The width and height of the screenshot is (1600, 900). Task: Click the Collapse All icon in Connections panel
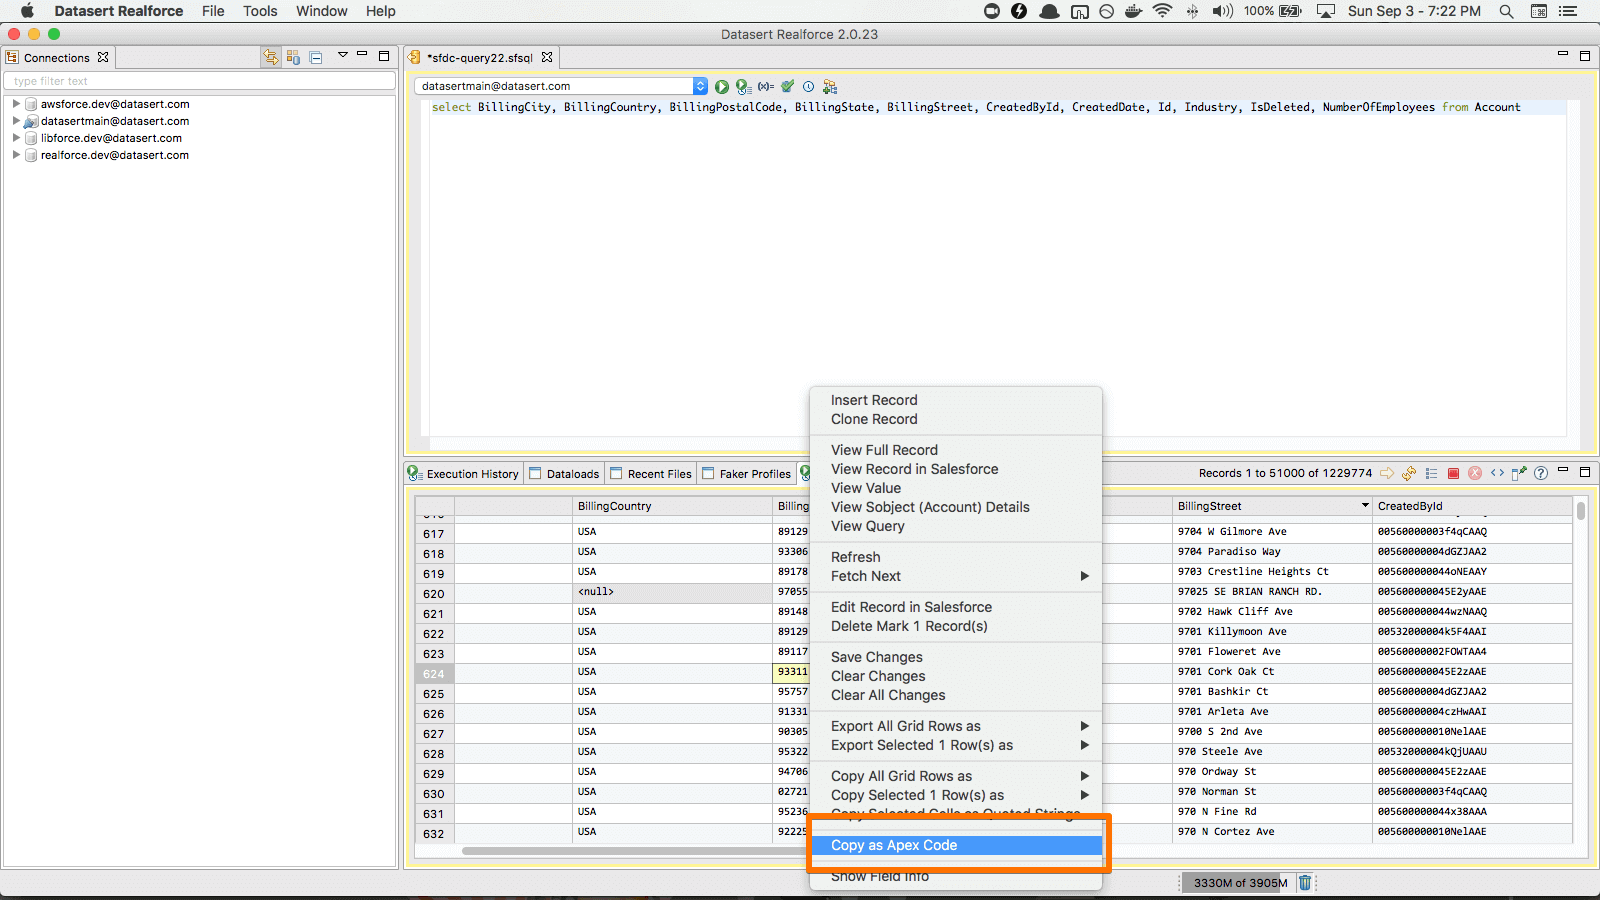316,58
